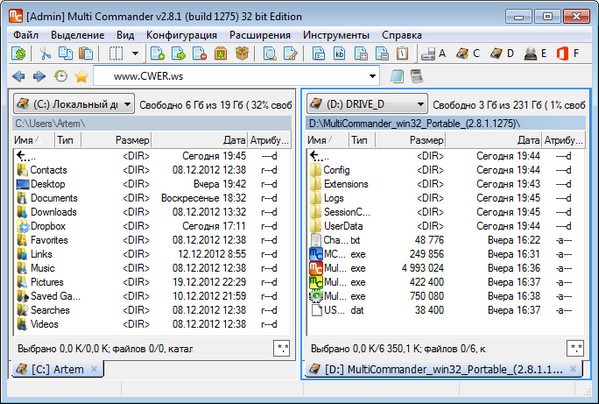
Task: Sort left panel by Размер column
Action: [116, 140]
